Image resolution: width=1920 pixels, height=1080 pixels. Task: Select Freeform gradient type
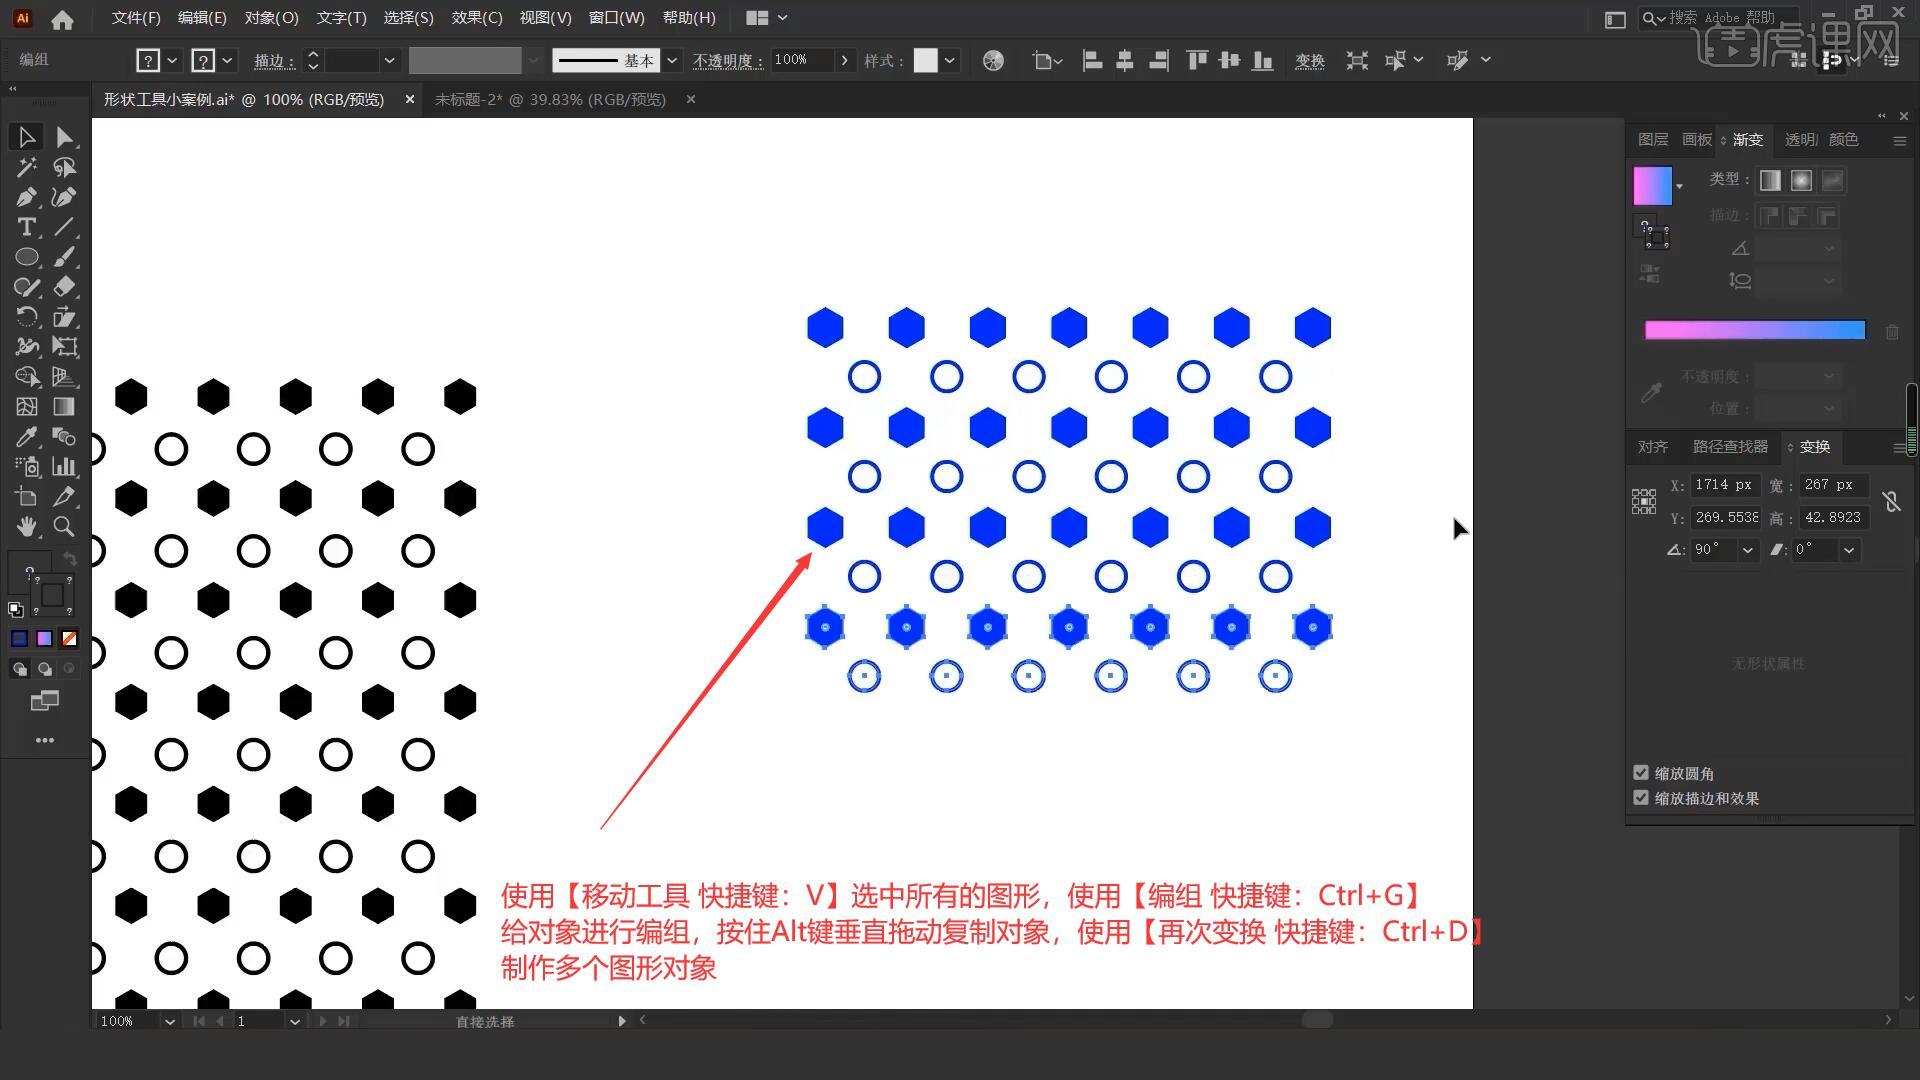[1832, 180]
